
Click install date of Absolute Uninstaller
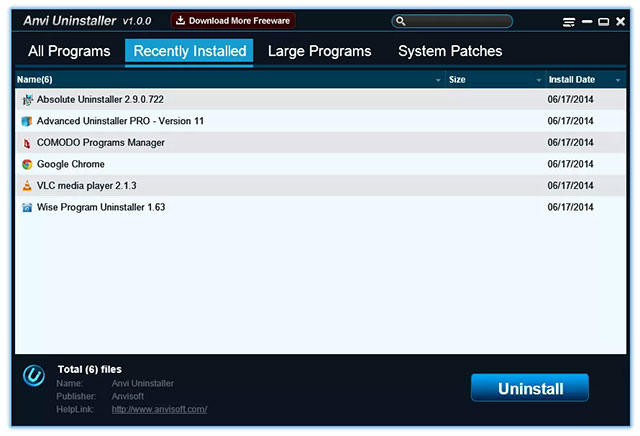click(x=570, y=100)
